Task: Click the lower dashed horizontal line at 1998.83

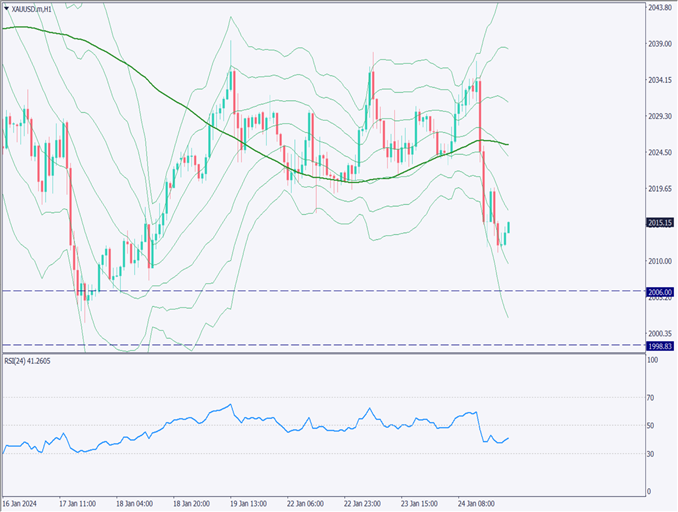Action: (x=300, y=345)
